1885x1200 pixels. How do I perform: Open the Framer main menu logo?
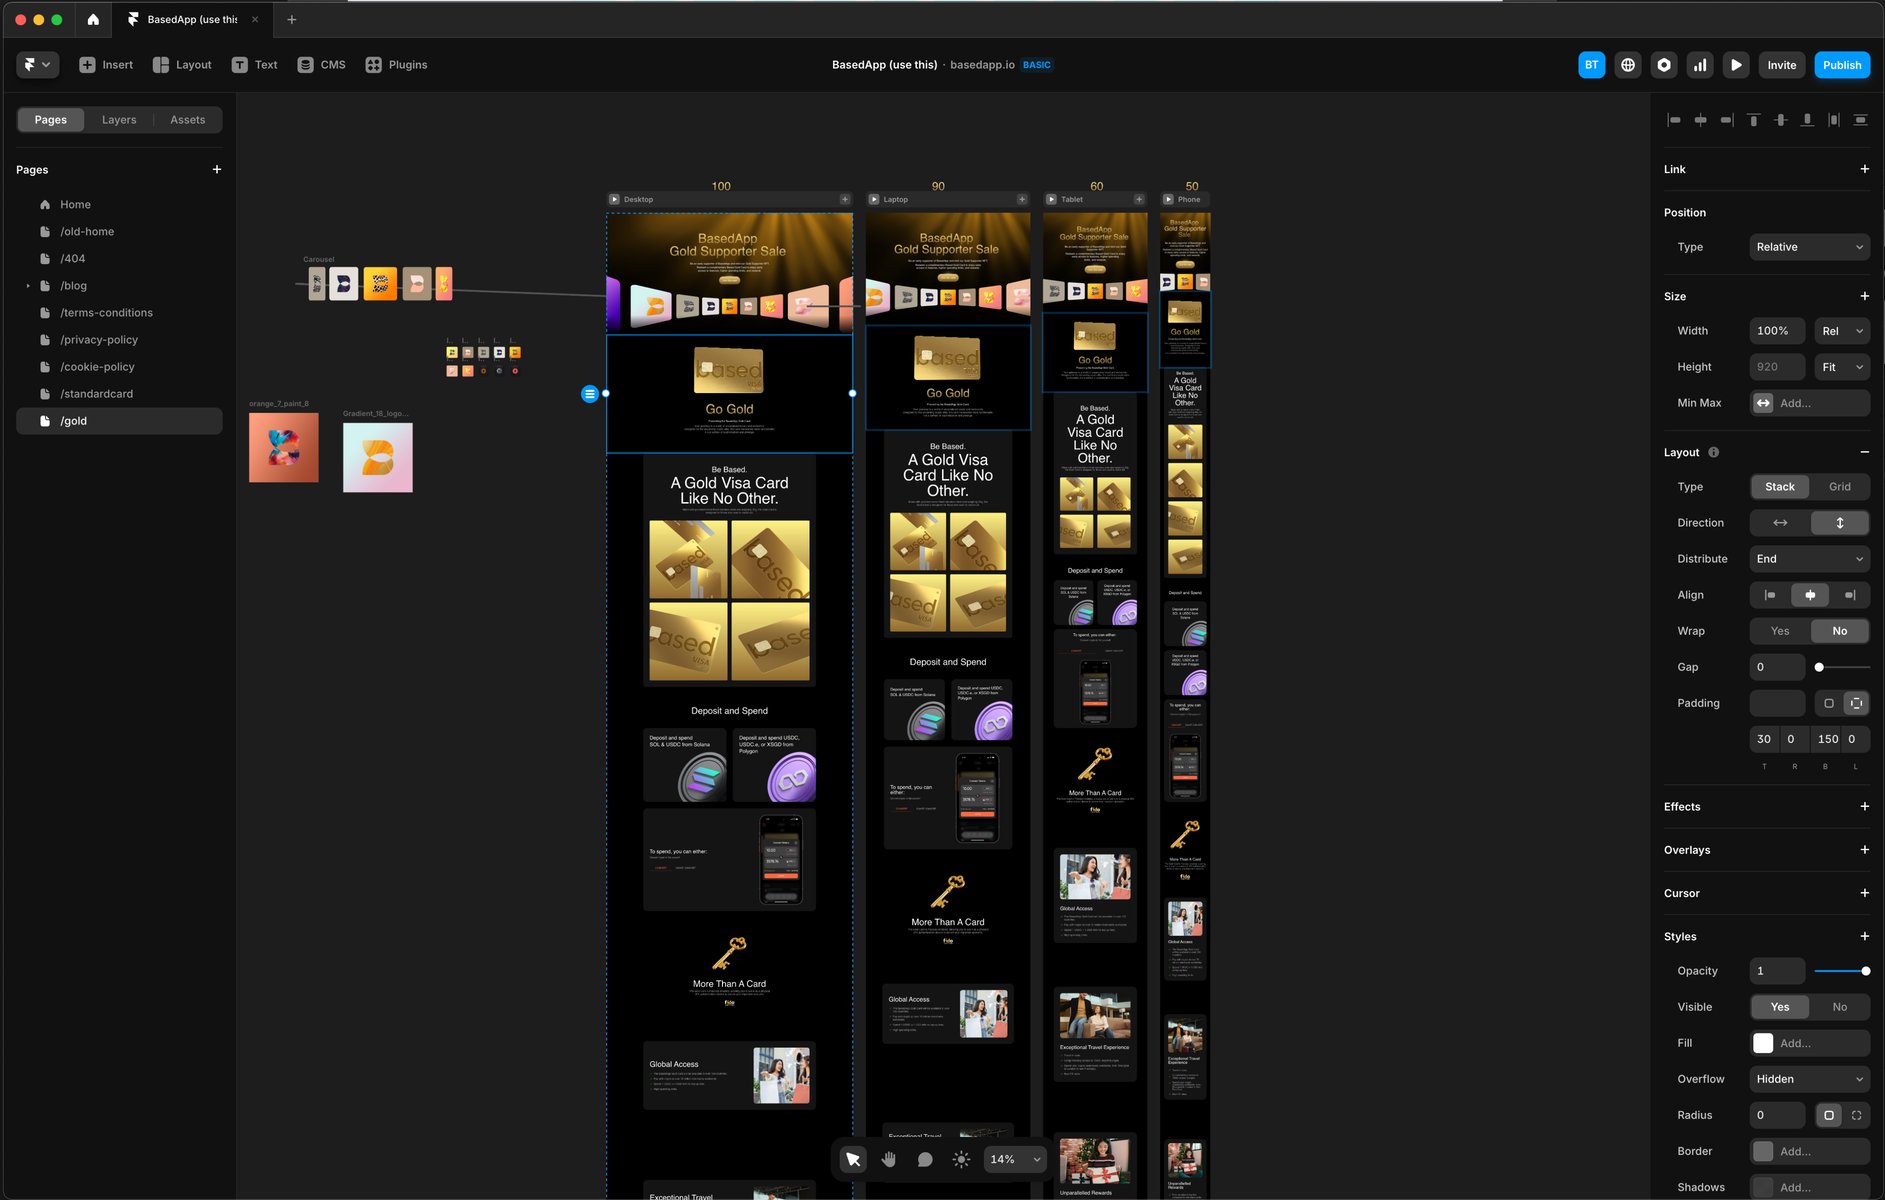pyautogui.click(x=37, y=65)
